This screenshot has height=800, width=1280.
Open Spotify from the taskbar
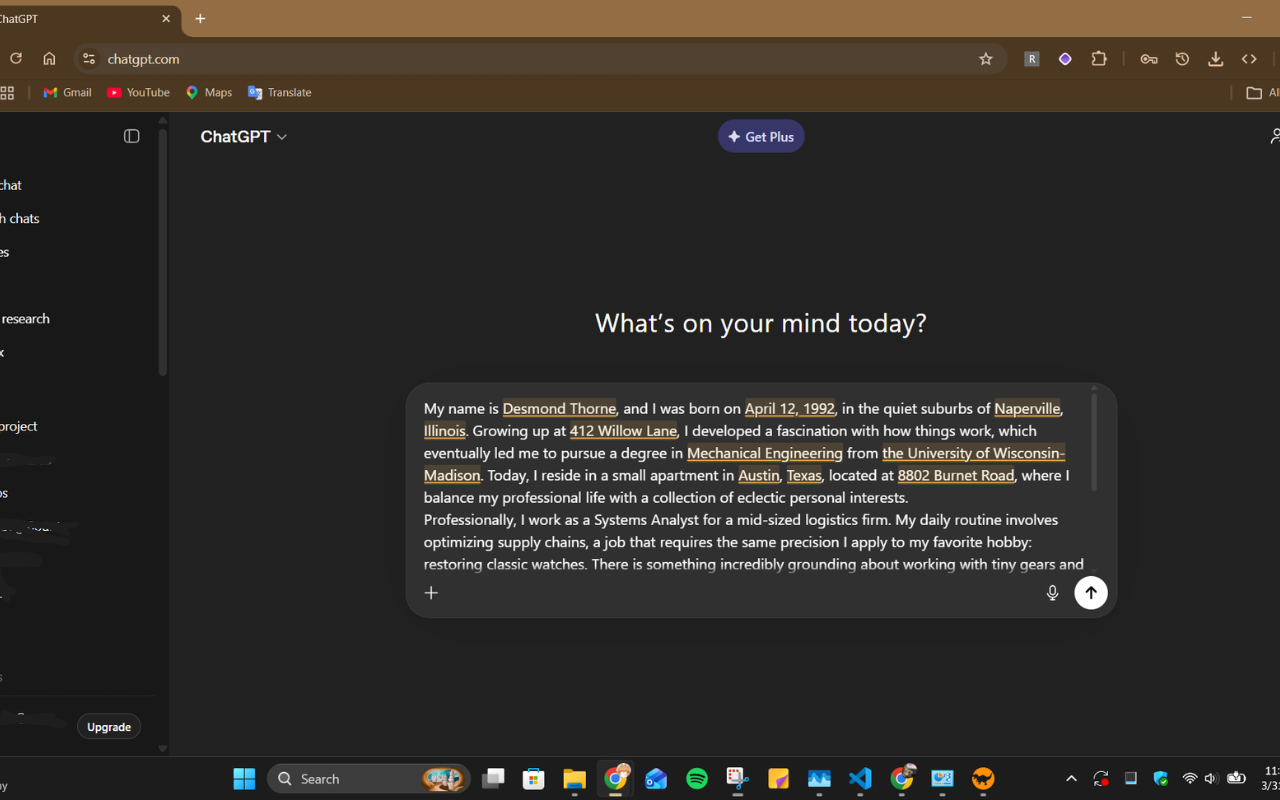tap(697, 779)
